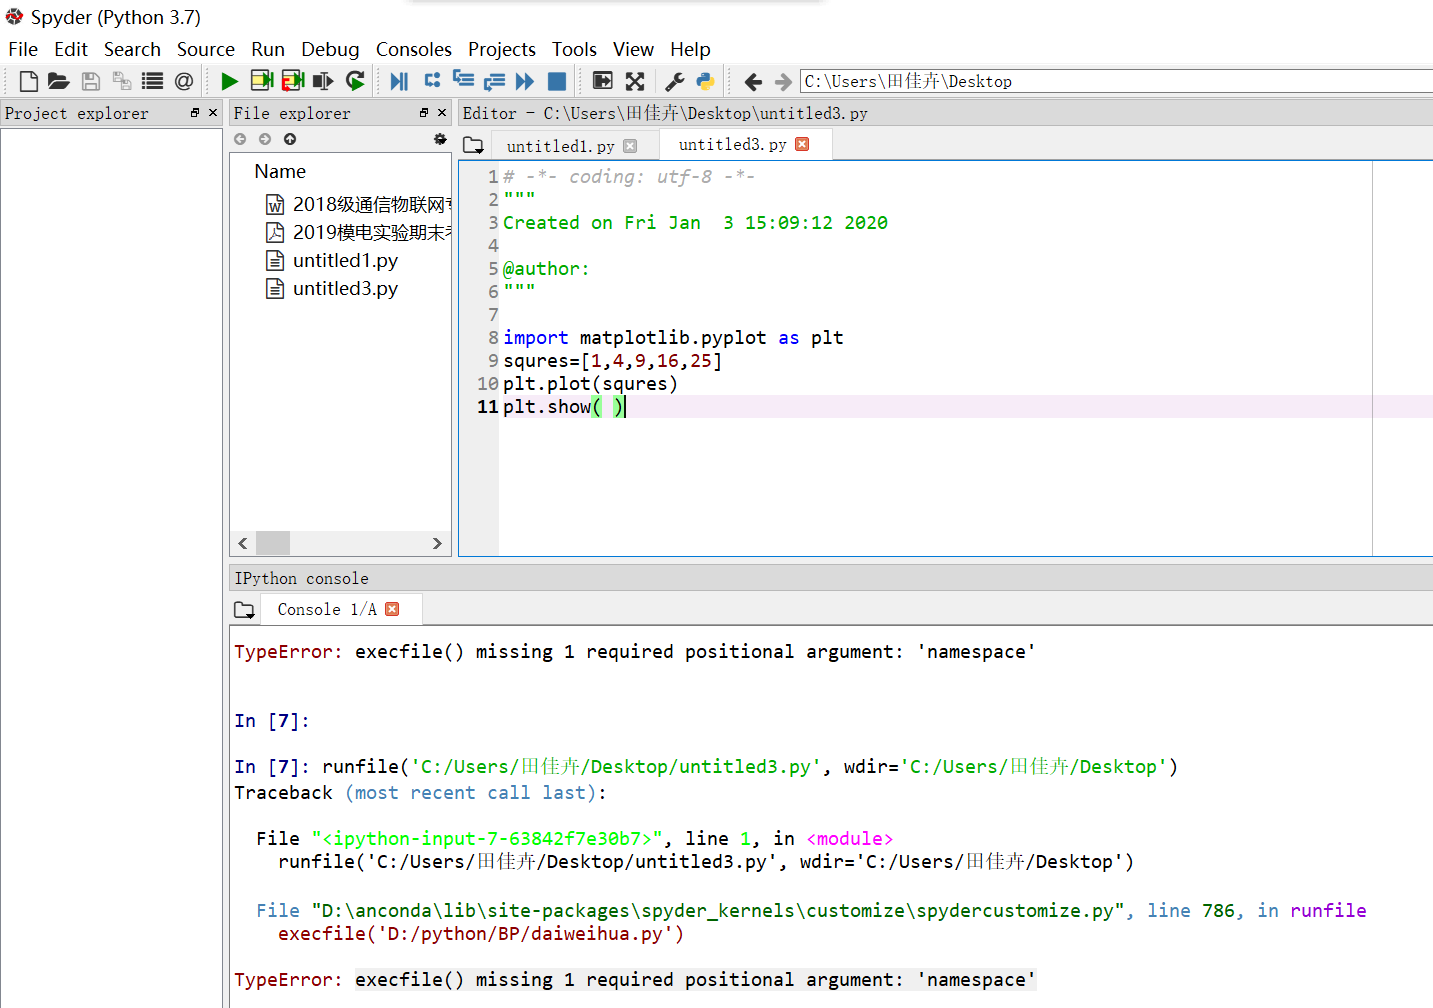Go back with left arrow icon
This screenshot has height=1008, width=1433.
click(x=753, y=81)
